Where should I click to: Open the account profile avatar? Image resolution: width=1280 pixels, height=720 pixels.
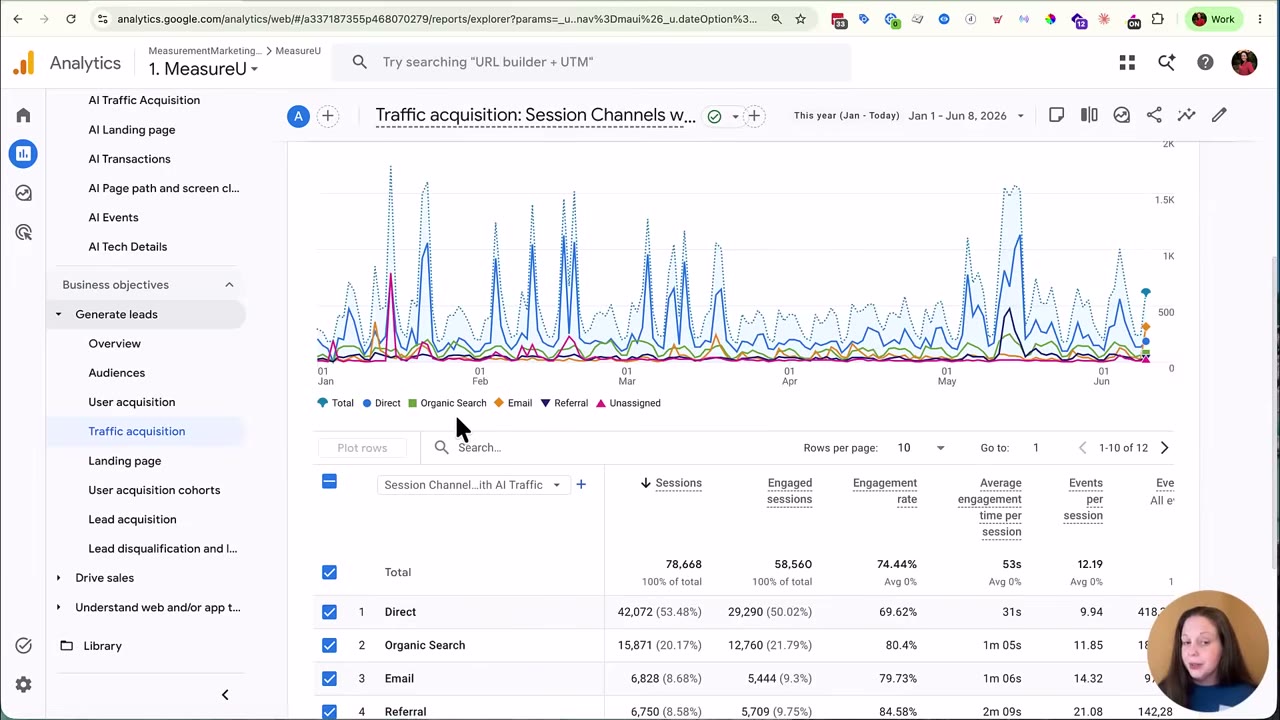1244,63
